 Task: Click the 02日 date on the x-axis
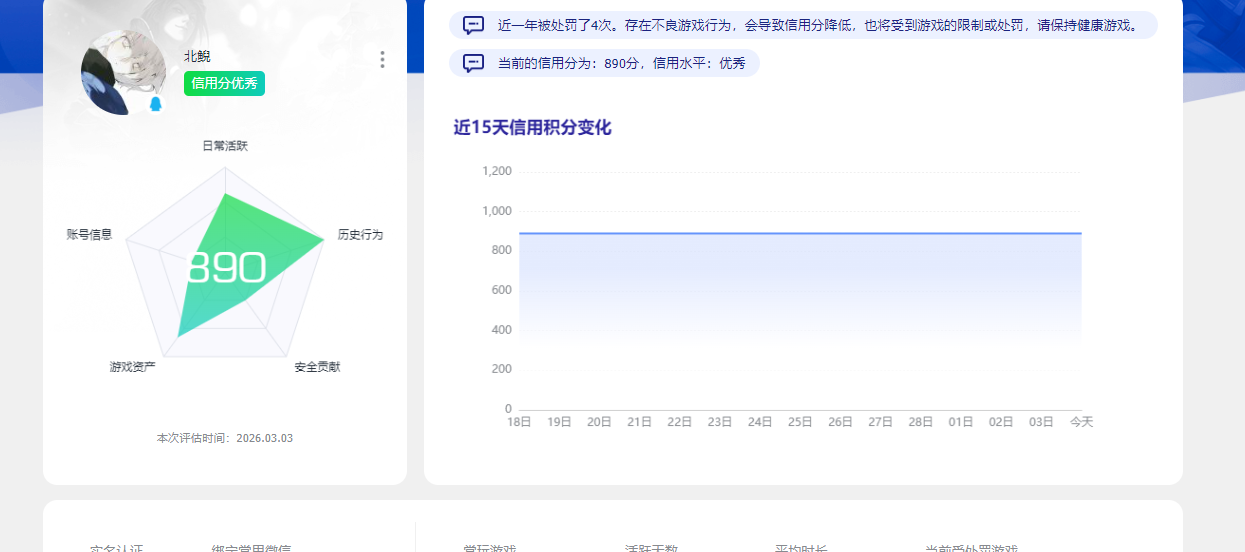(x=1001, y=422)
